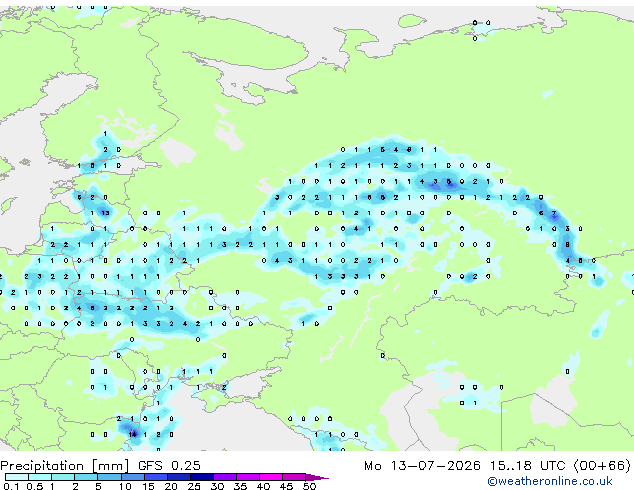Select the '15..18 UTC' time range
634x490 pixels.
point(528,466)
